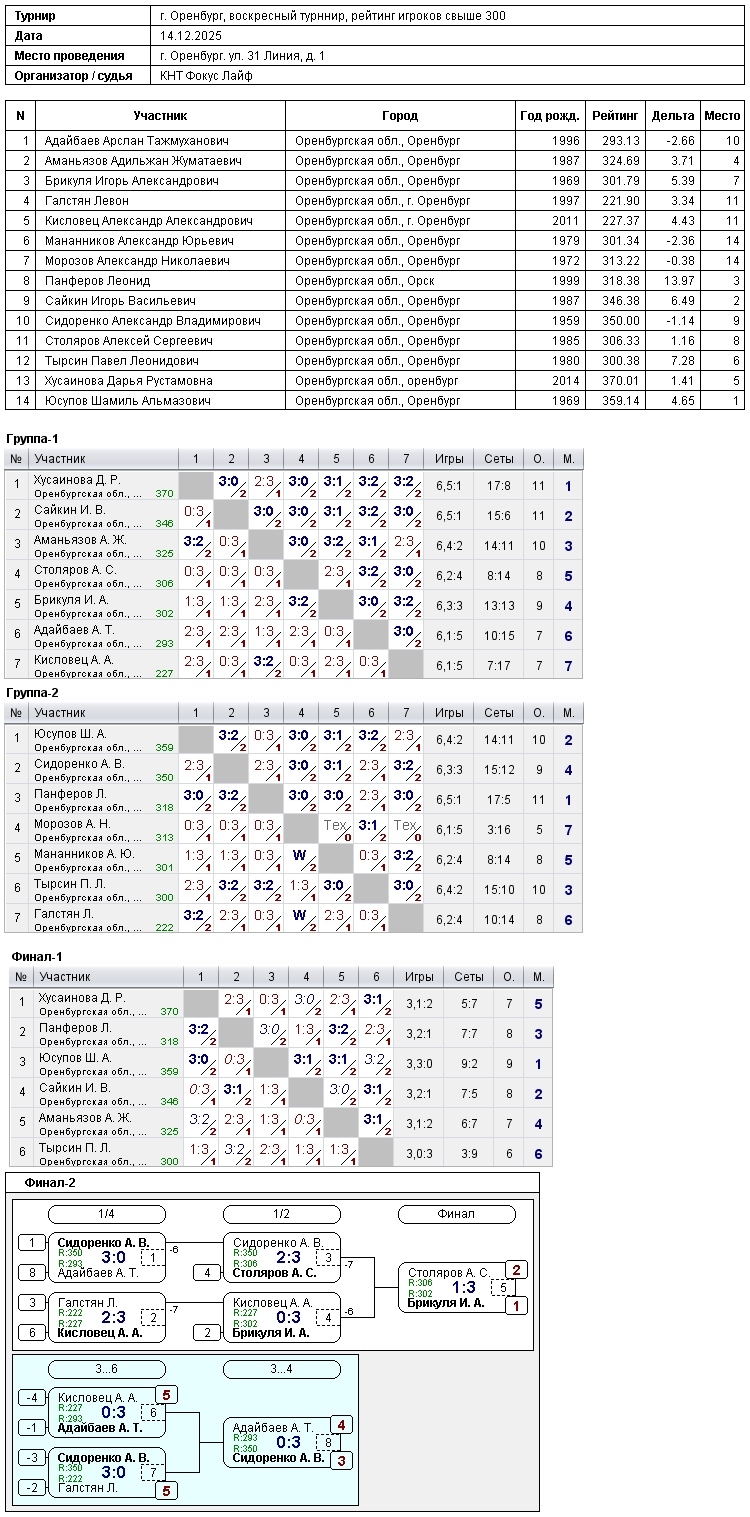Open the Финал-2 bracket heading

tap(50, 1183)
